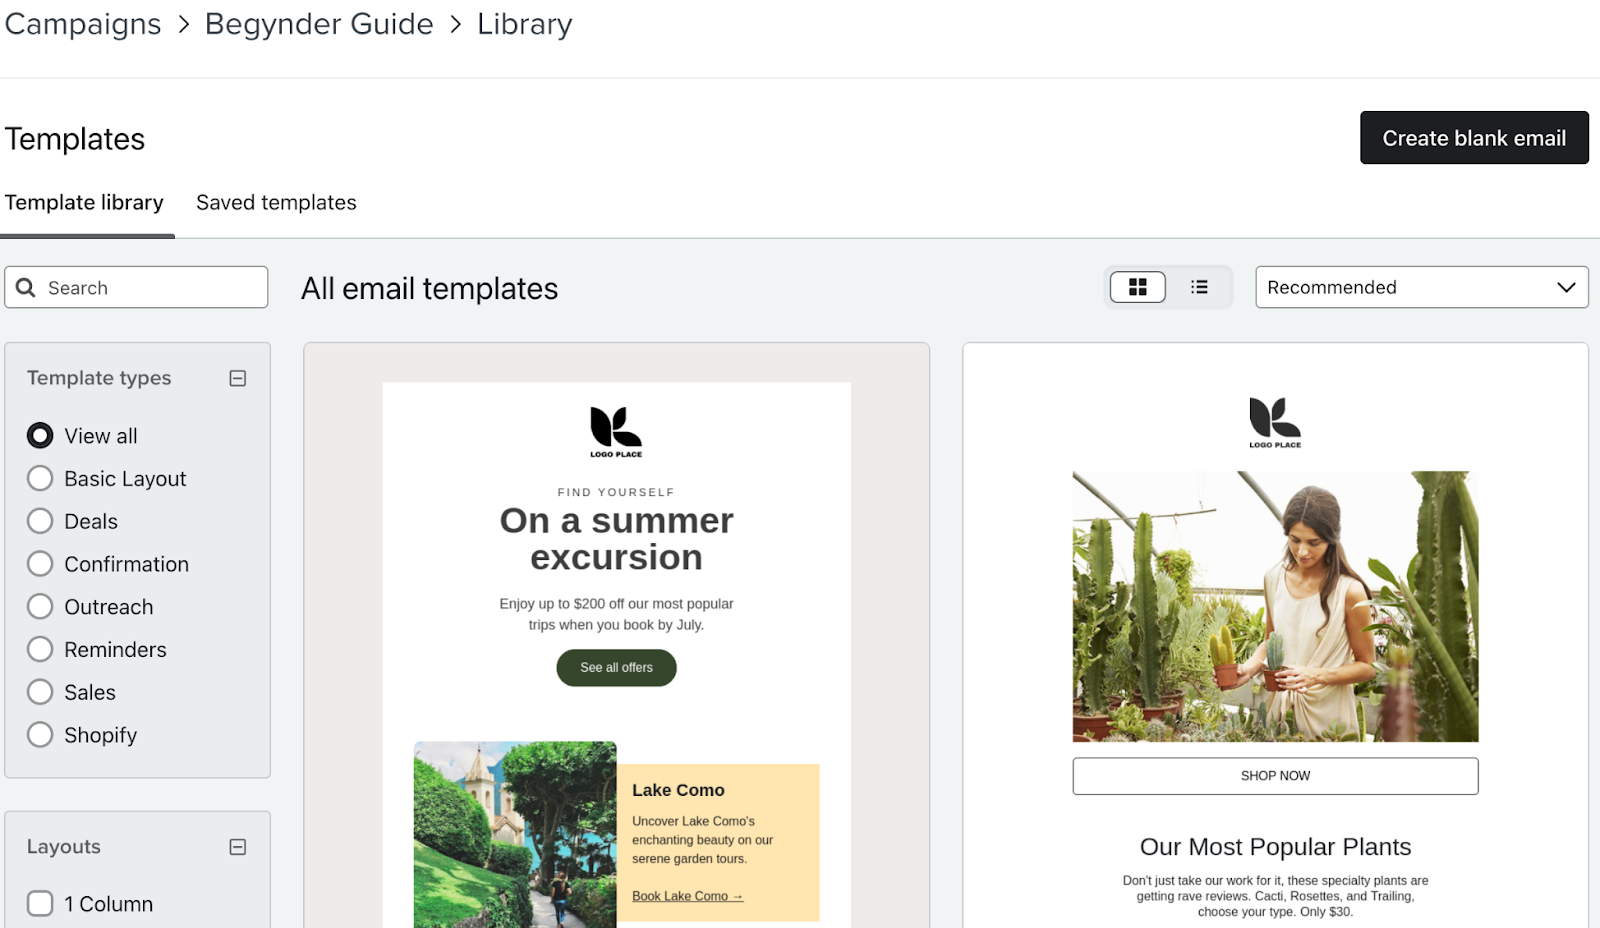Screen dimensions: 1600x928
Task: Click the leaf logo in excursion template
Action: point(616,432)
